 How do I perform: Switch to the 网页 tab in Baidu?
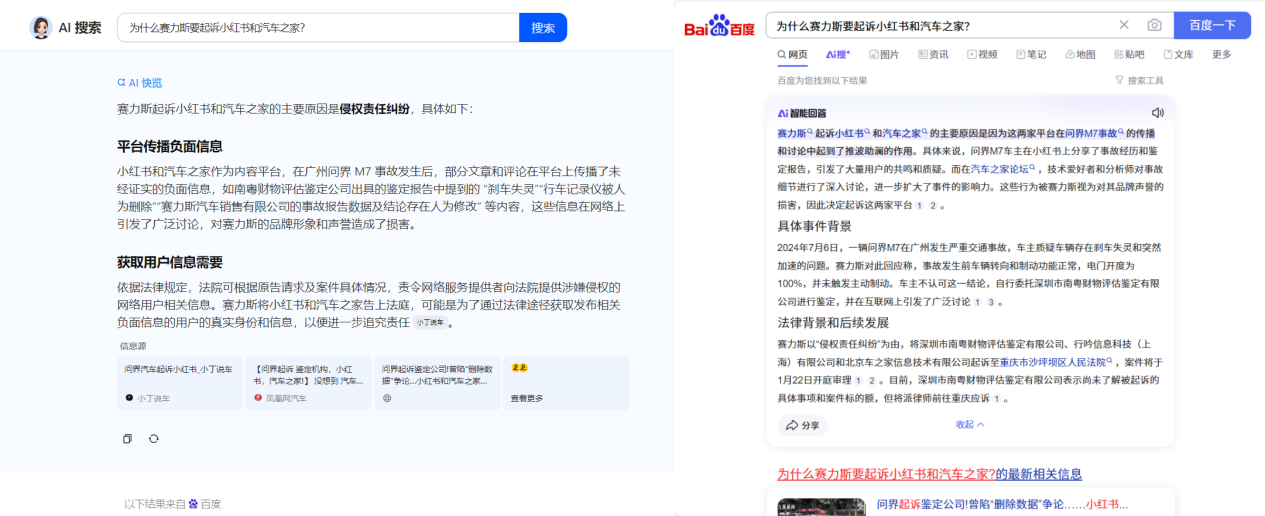[x=792, y=54]
